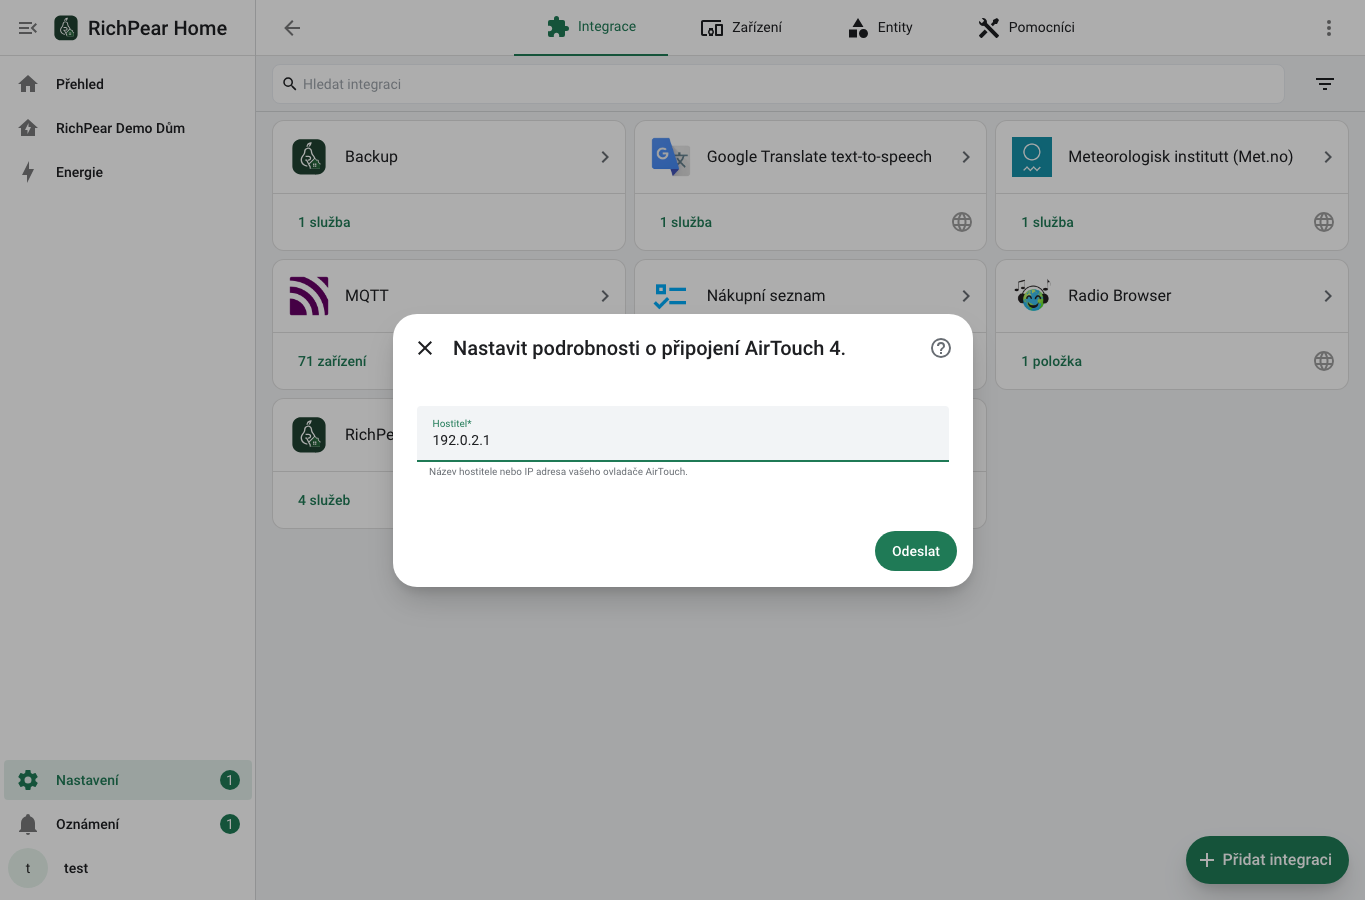This screenshot has width=1365, height=900.
Task: Click the RichPear Home logo icon
Action: [66, 28]
